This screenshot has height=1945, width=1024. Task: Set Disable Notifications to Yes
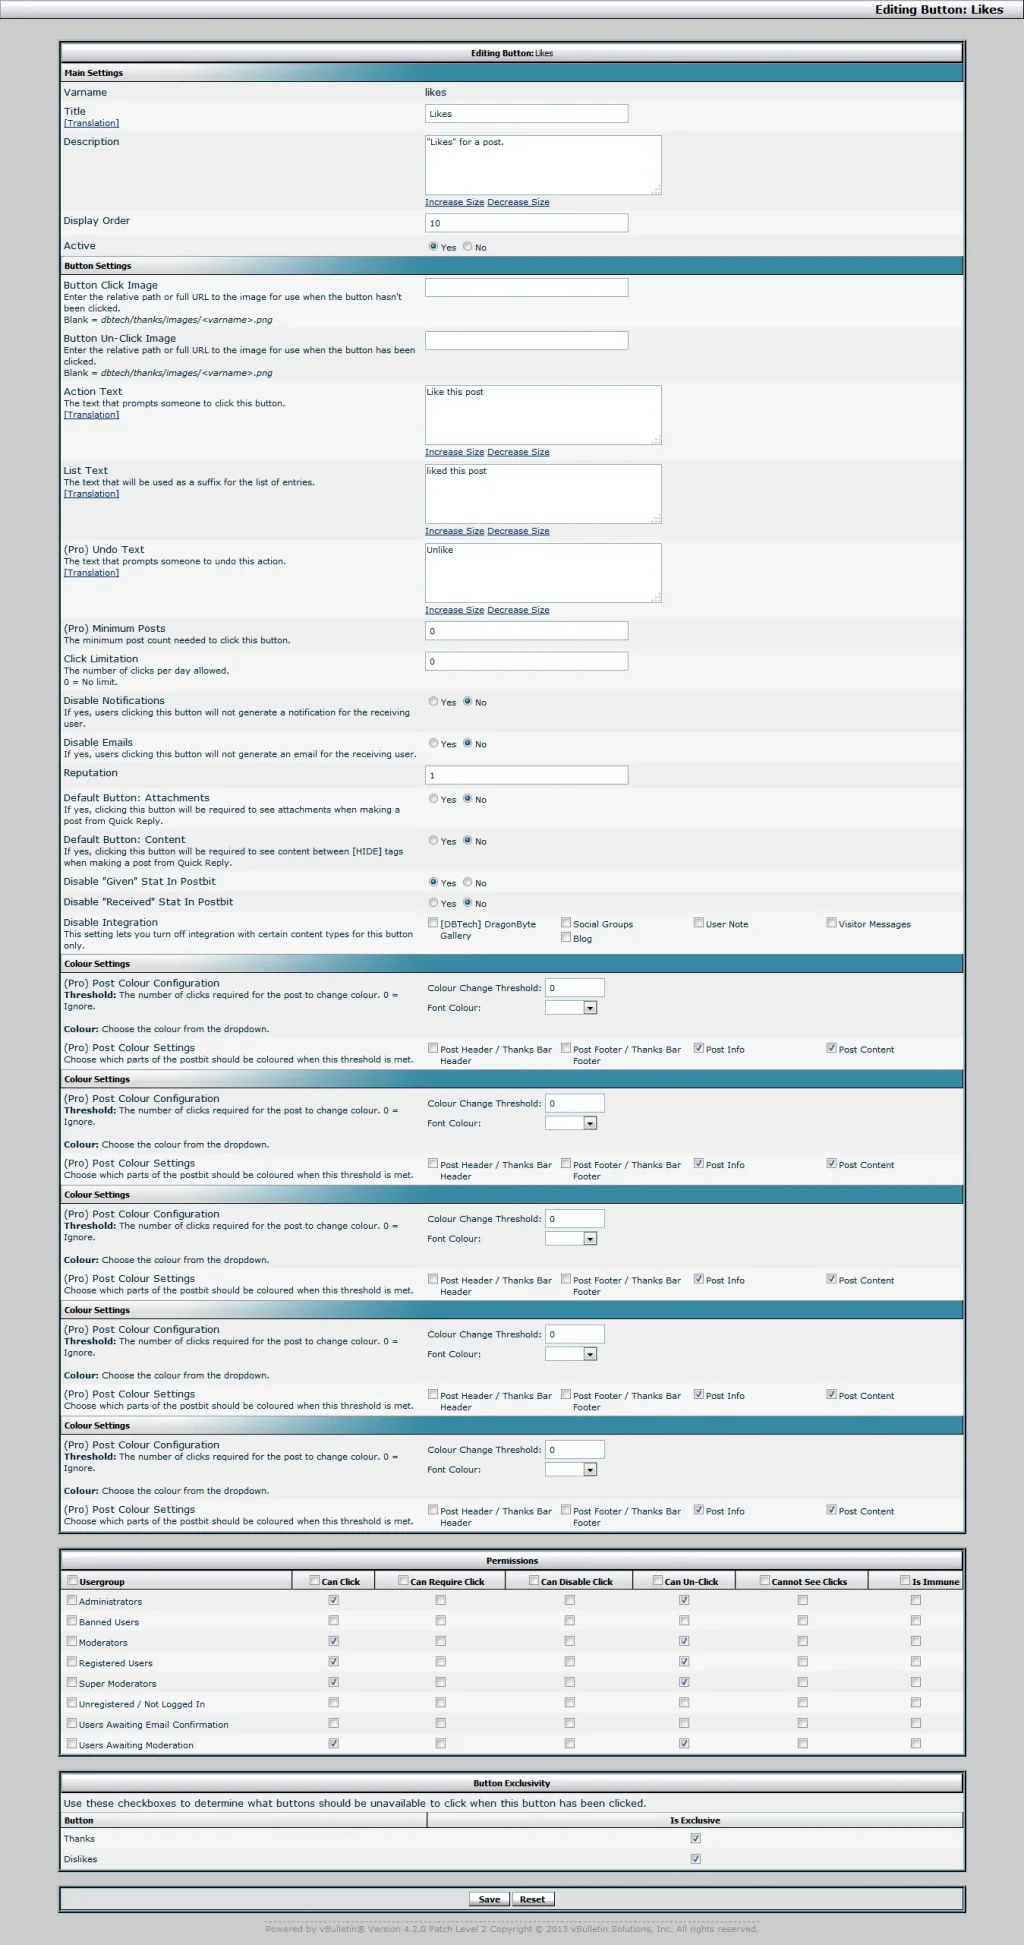tap(433, 702)
